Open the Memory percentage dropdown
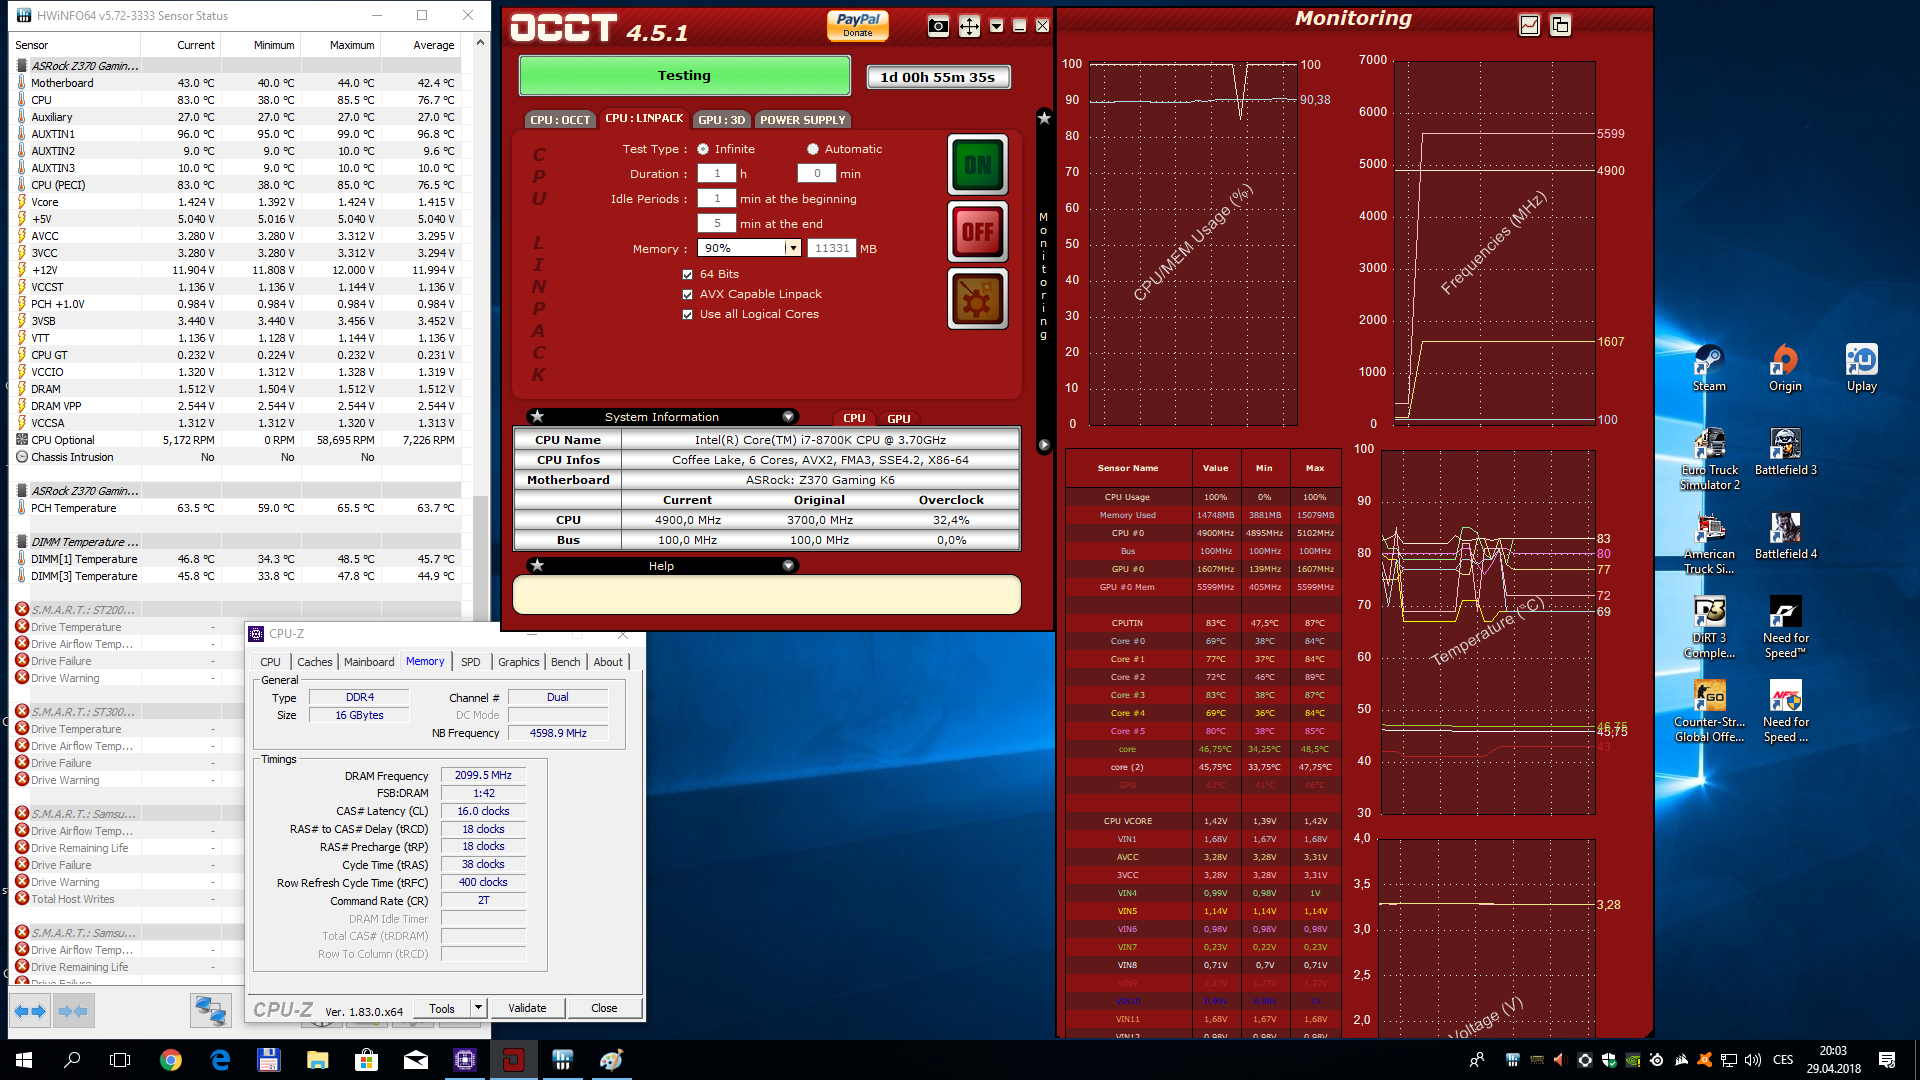 pyautogui.click(x=792, y=248)
